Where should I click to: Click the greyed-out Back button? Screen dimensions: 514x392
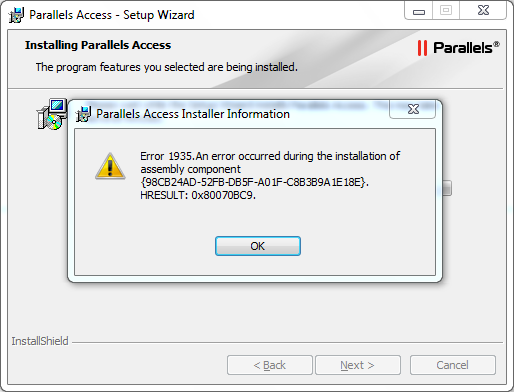270,365
